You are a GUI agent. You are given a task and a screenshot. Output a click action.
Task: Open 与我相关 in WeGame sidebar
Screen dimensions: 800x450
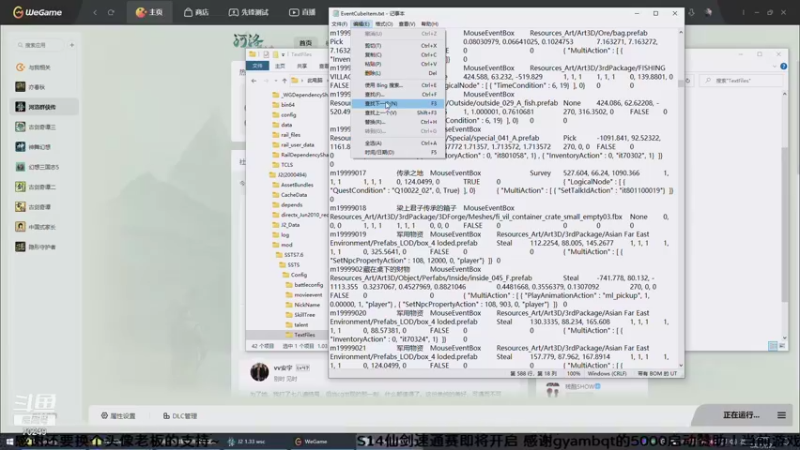[x=34, y=67]
